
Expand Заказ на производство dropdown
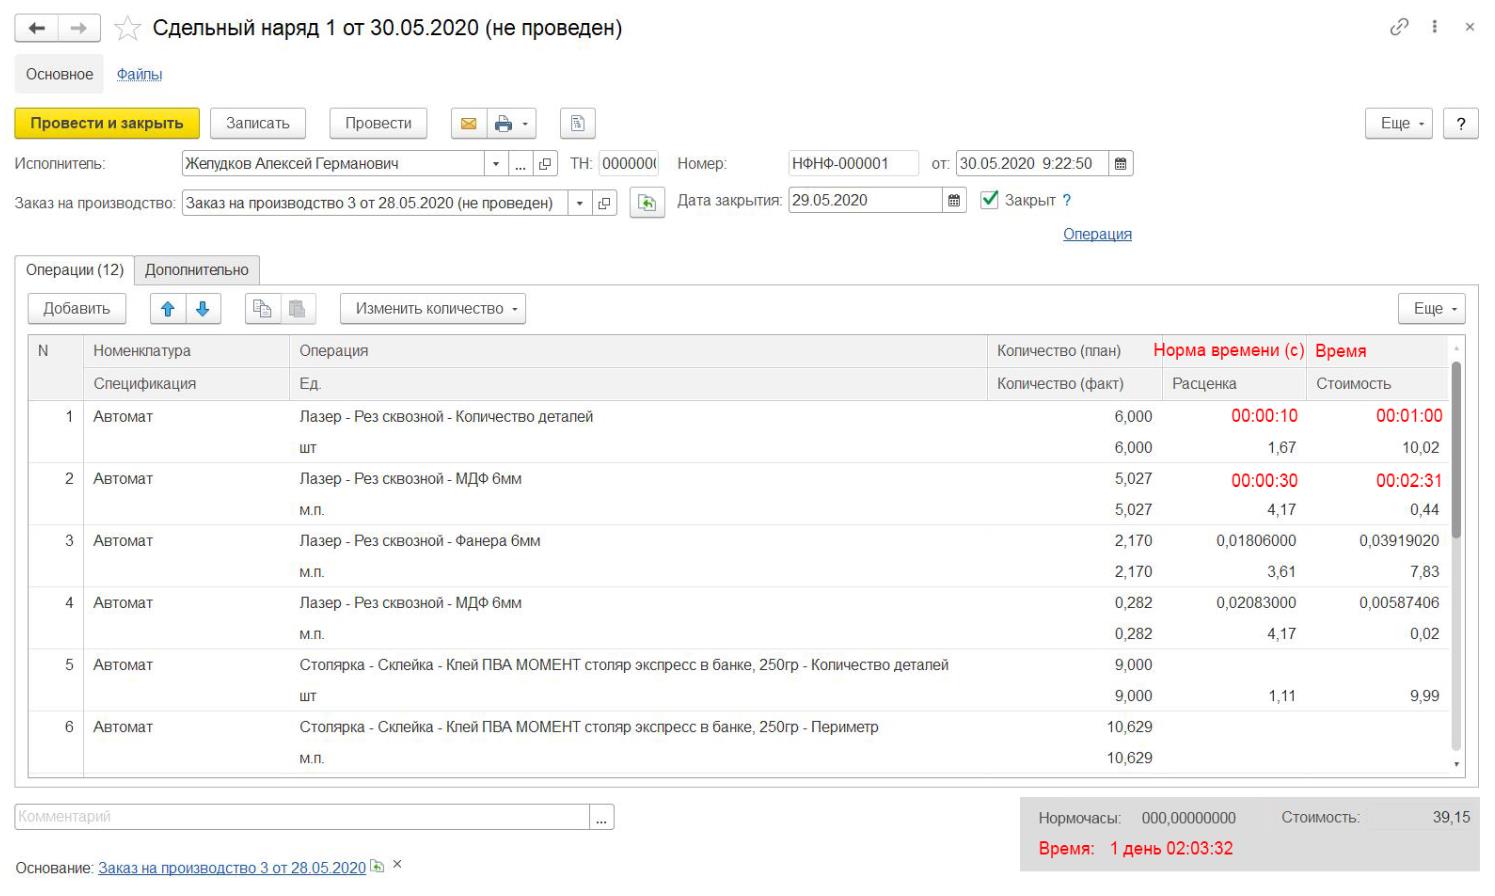(x=580, y=203)
